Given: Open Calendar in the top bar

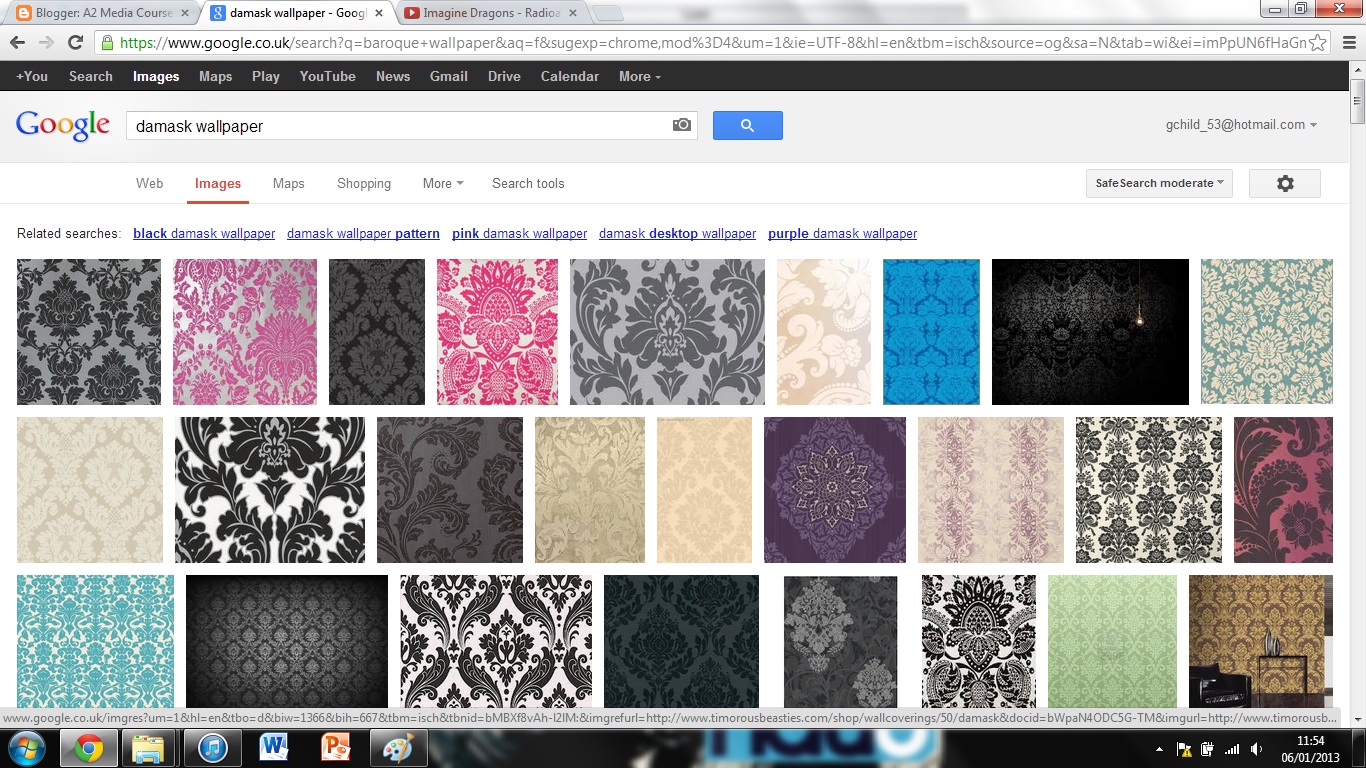Looking at the screenshot, I should click(x=570, y=76).
